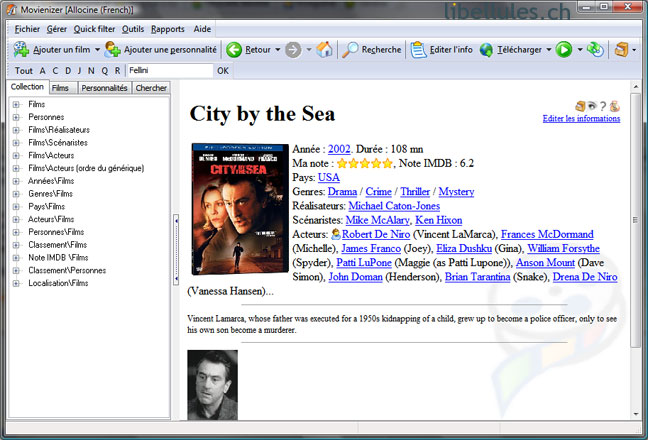The height and width of the screenshot is (440, 648).
Task: Open the USA country link
Action: pyautogui.click(x=329, y=178)
